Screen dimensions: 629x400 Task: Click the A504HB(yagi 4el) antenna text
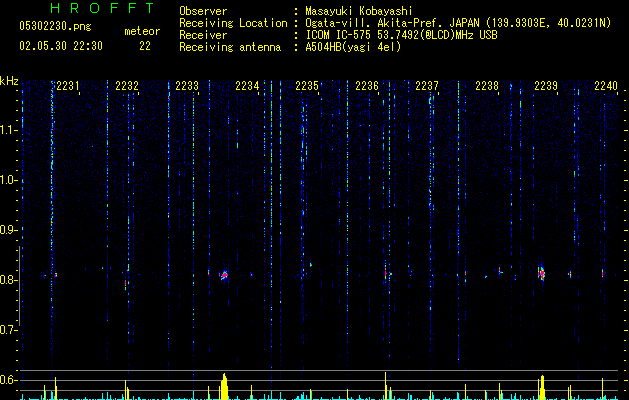coord(353,47)
